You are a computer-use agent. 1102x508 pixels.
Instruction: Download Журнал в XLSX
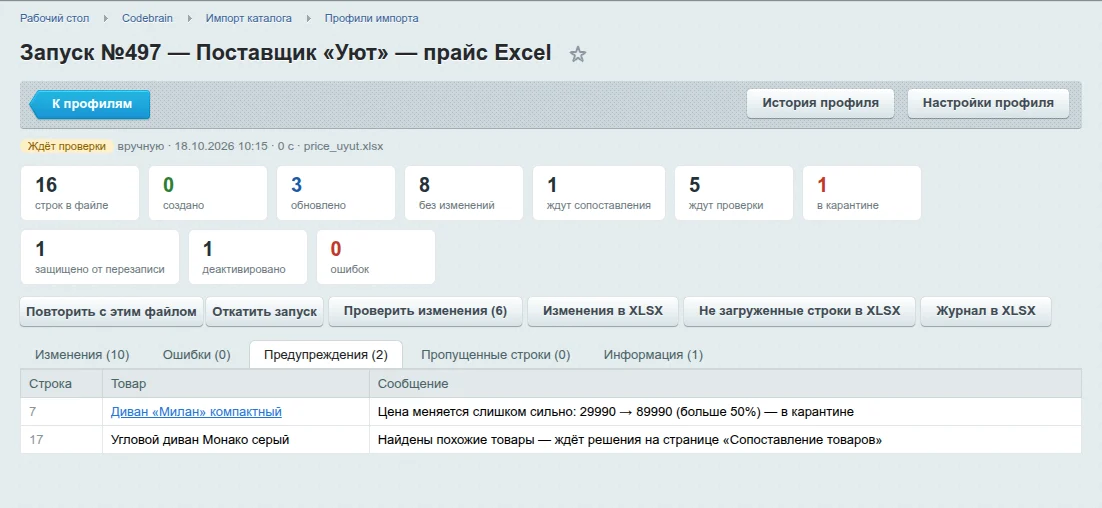(986, 311)
